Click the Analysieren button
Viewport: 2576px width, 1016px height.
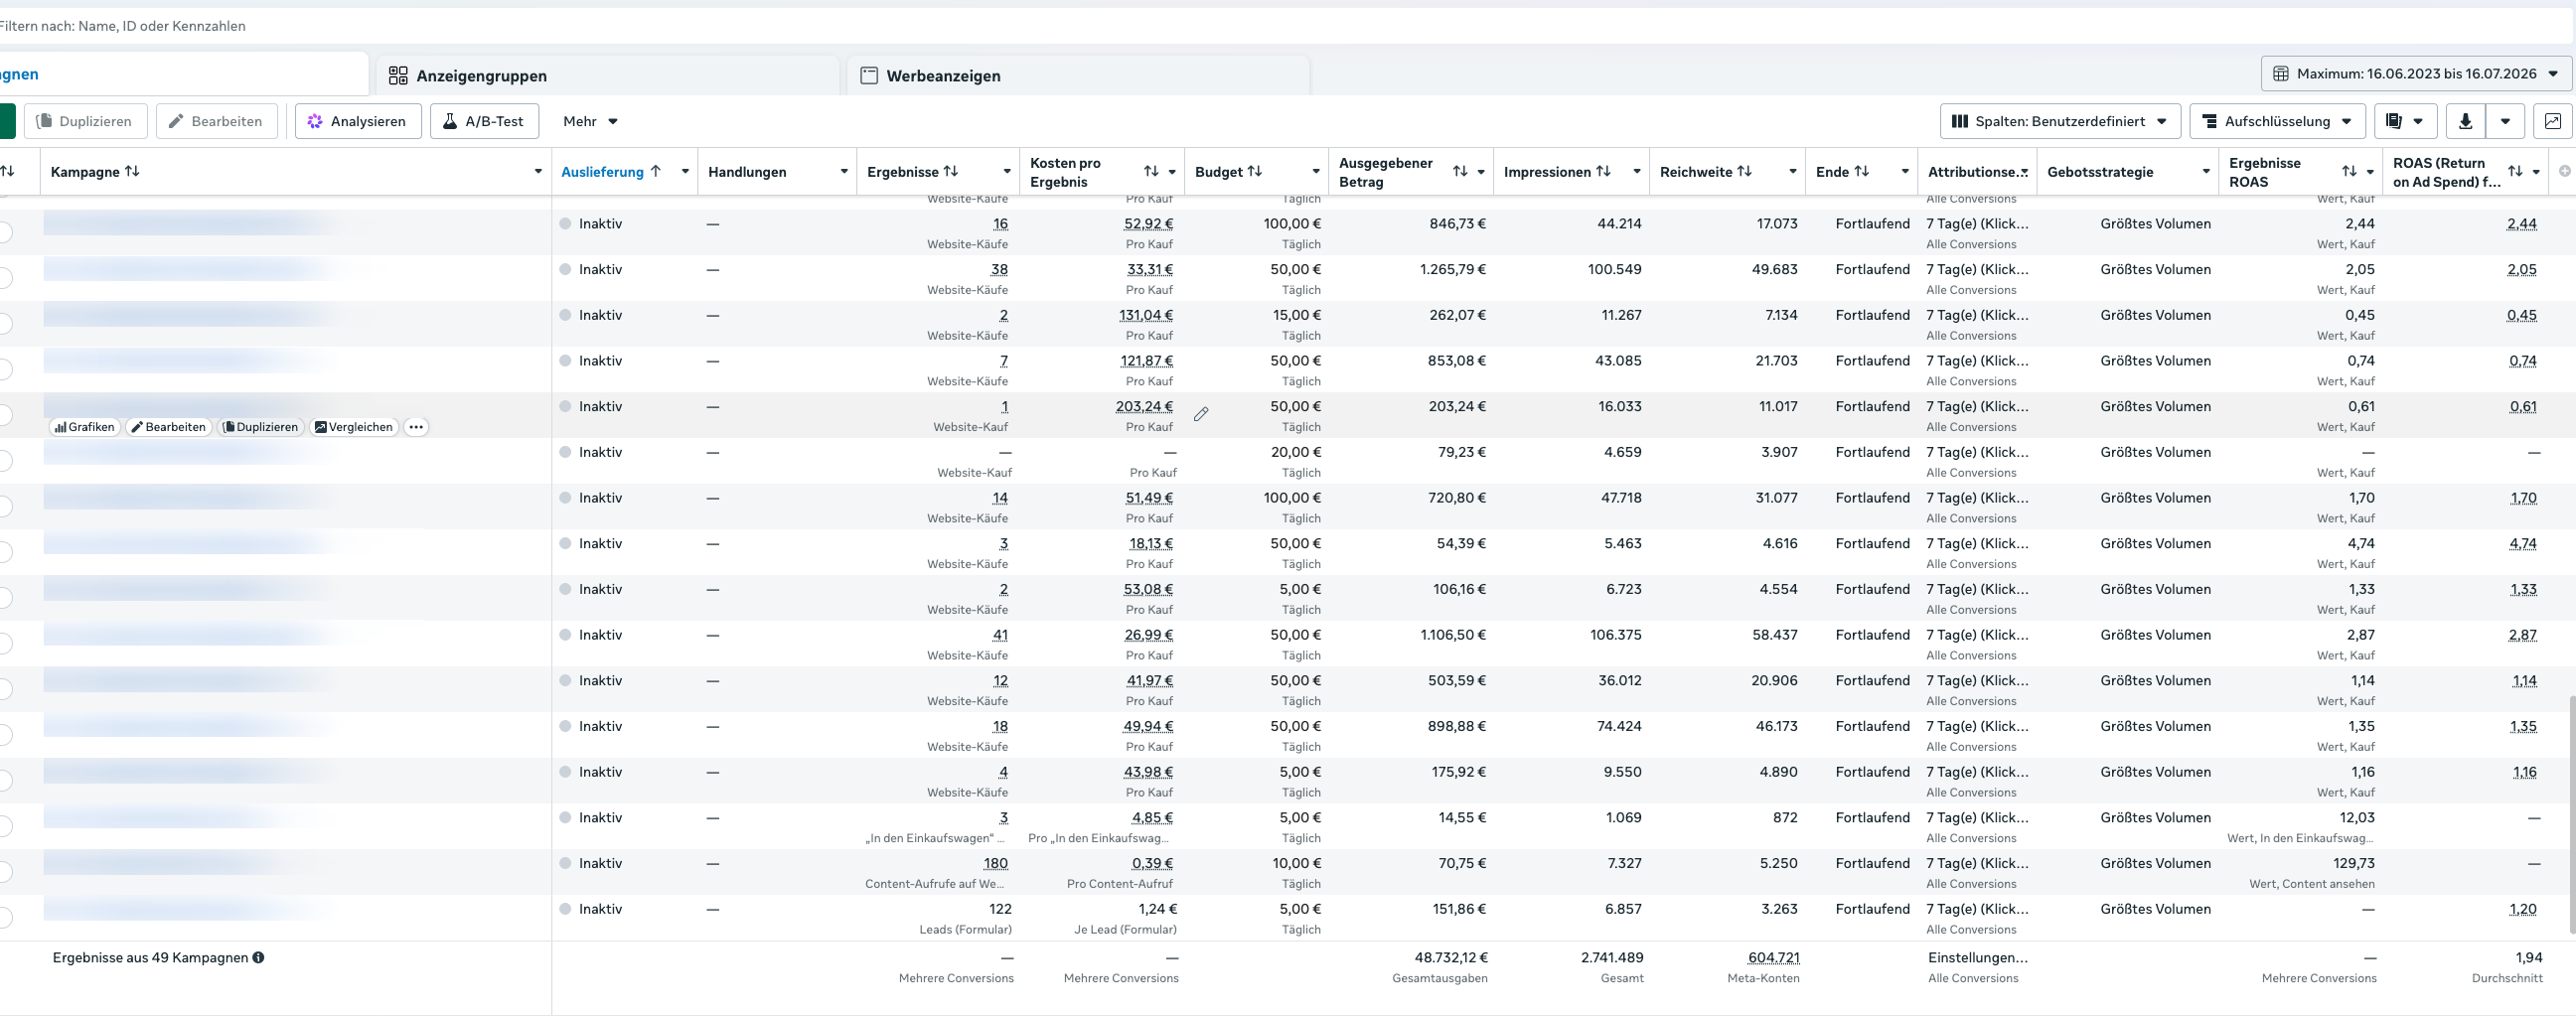(x=358, y=121)
